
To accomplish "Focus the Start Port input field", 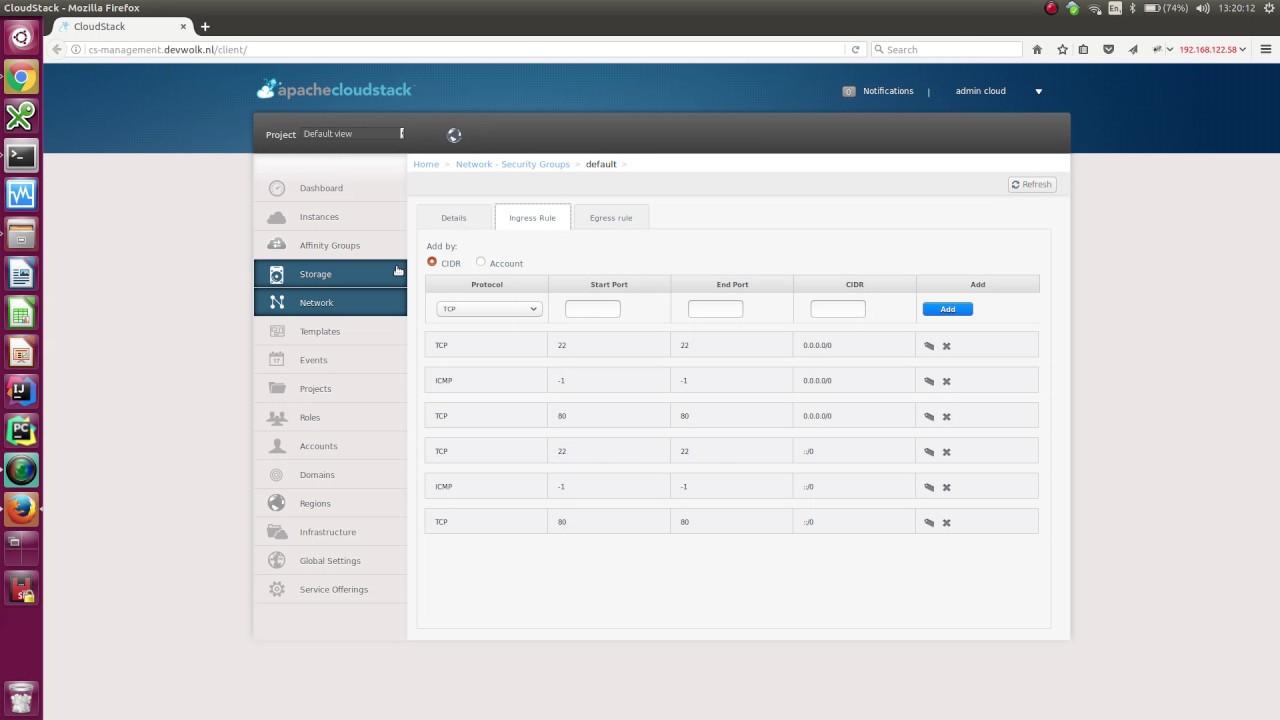I will [592, 309].
